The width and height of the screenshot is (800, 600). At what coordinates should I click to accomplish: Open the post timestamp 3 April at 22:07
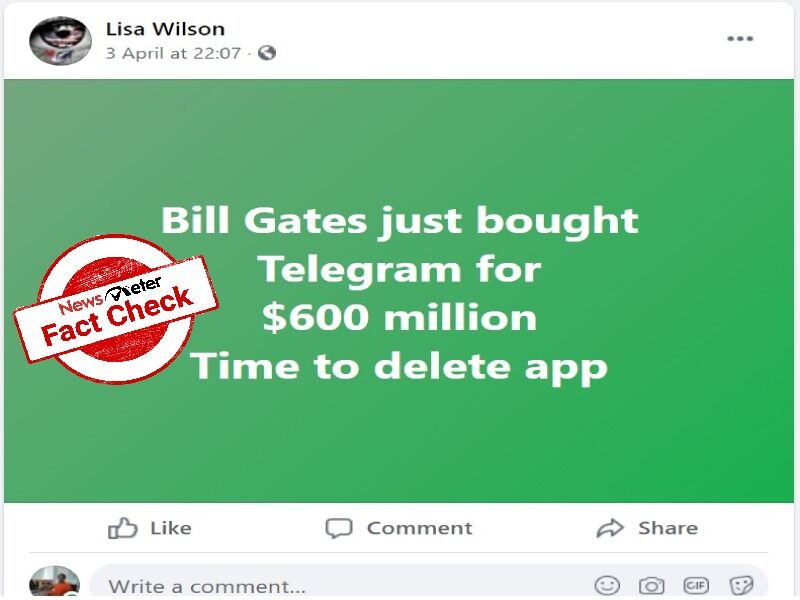click(x=173, y=53)
